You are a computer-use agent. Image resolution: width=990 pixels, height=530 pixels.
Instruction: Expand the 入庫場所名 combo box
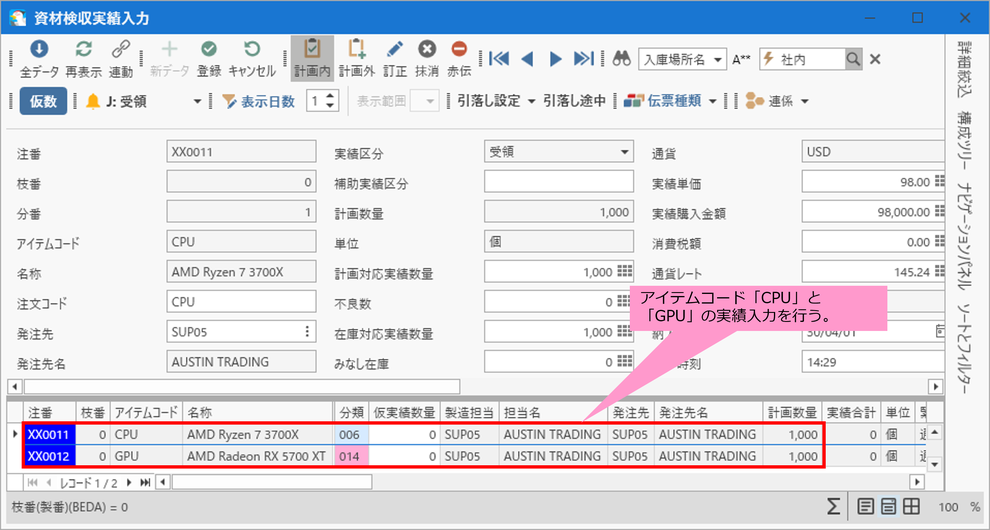pyautogui.click(x=683, y=59)
